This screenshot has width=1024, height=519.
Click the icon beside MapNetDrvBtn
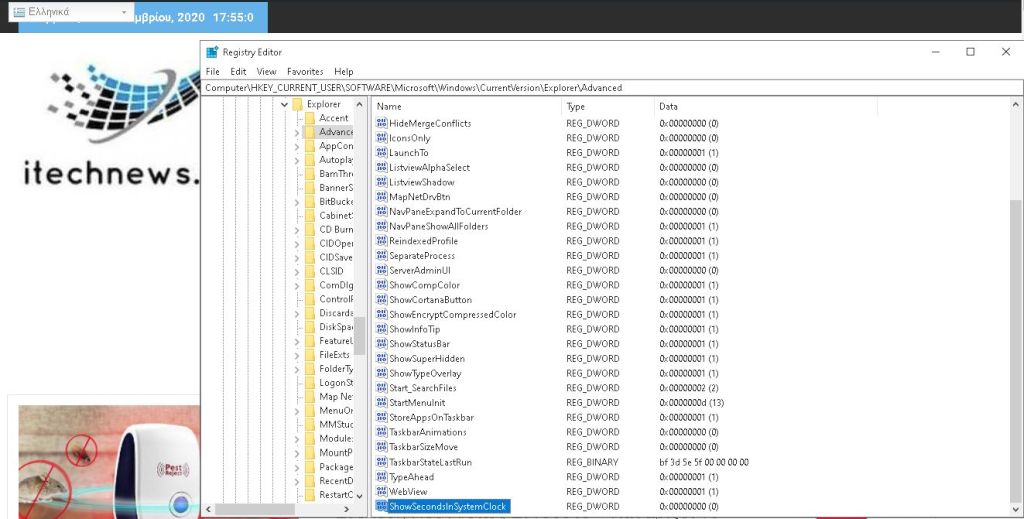point(382,197)
